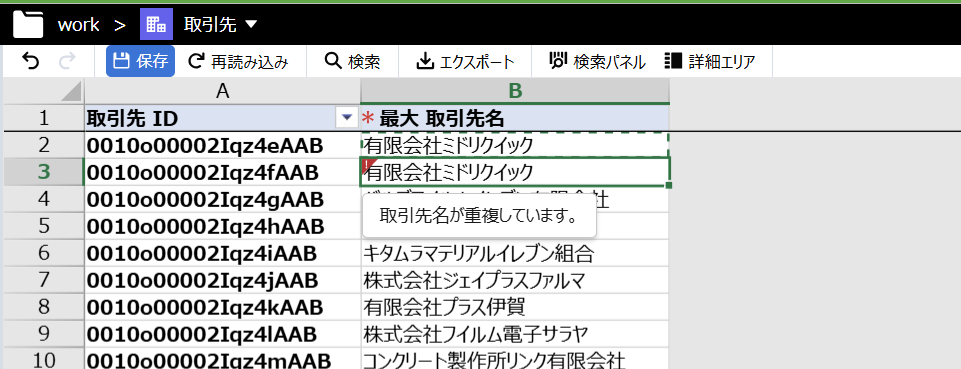Click cell 0010o00002Iqz4iAAB
The width and height of the screenshot is (961, 369).
click(222, 253)
